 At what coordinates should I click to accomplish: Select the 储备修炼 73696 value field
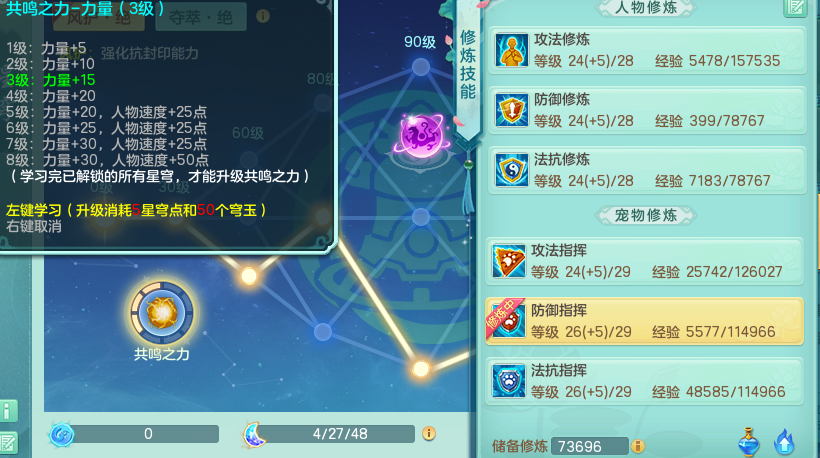590,446
